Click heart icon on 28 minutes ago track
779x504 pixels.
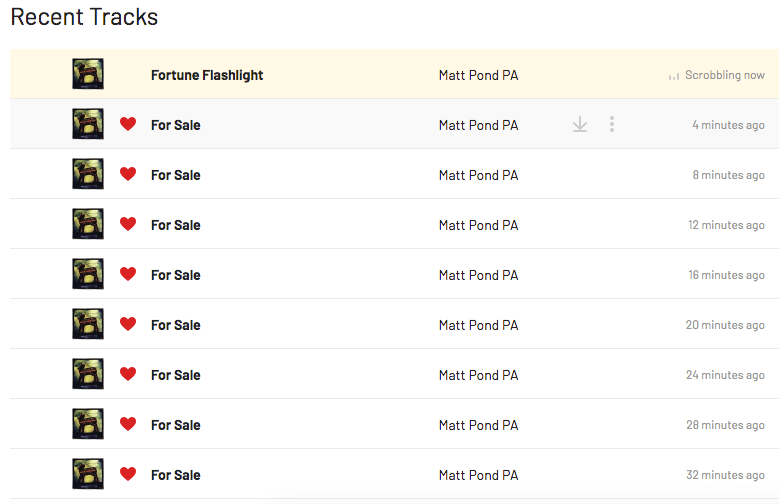[128, 424]
